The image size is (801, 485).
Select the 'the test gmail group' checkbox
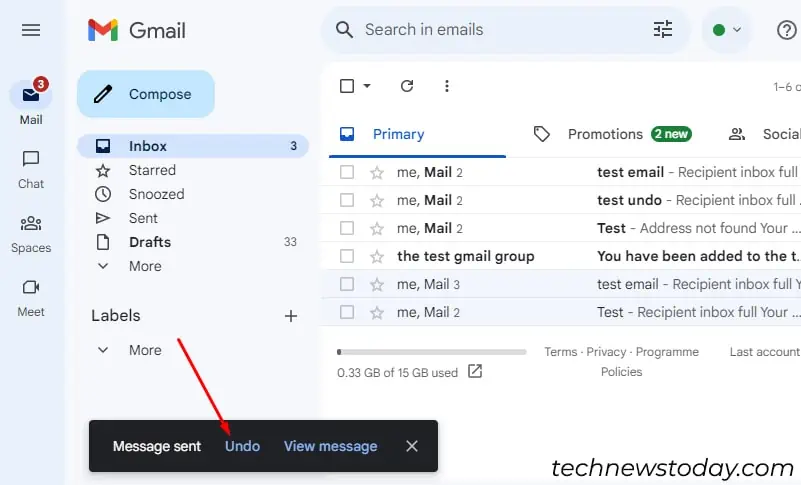pos(347,256)
